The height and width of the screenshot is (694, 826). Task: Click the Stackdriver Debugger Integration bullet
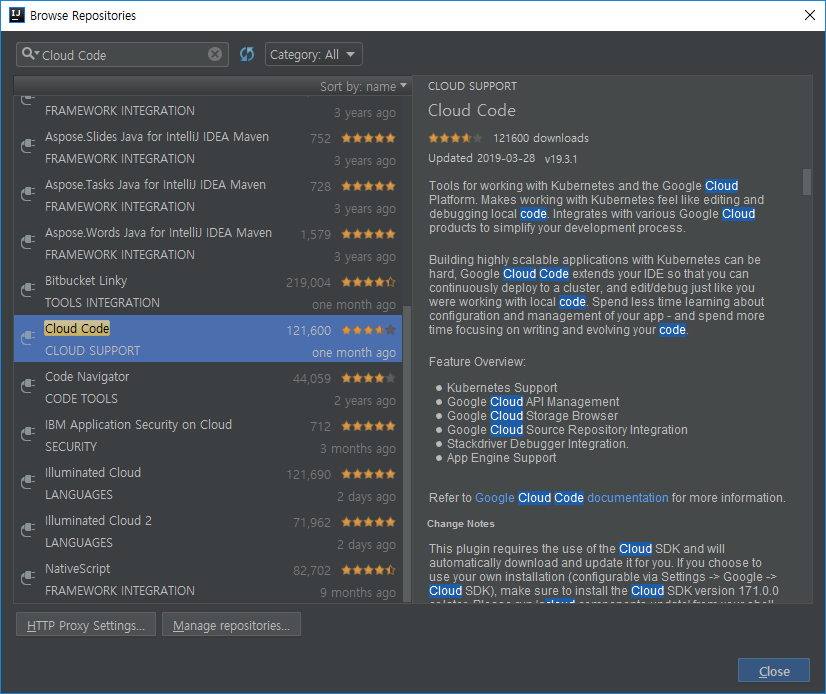(x=537, y=444)
